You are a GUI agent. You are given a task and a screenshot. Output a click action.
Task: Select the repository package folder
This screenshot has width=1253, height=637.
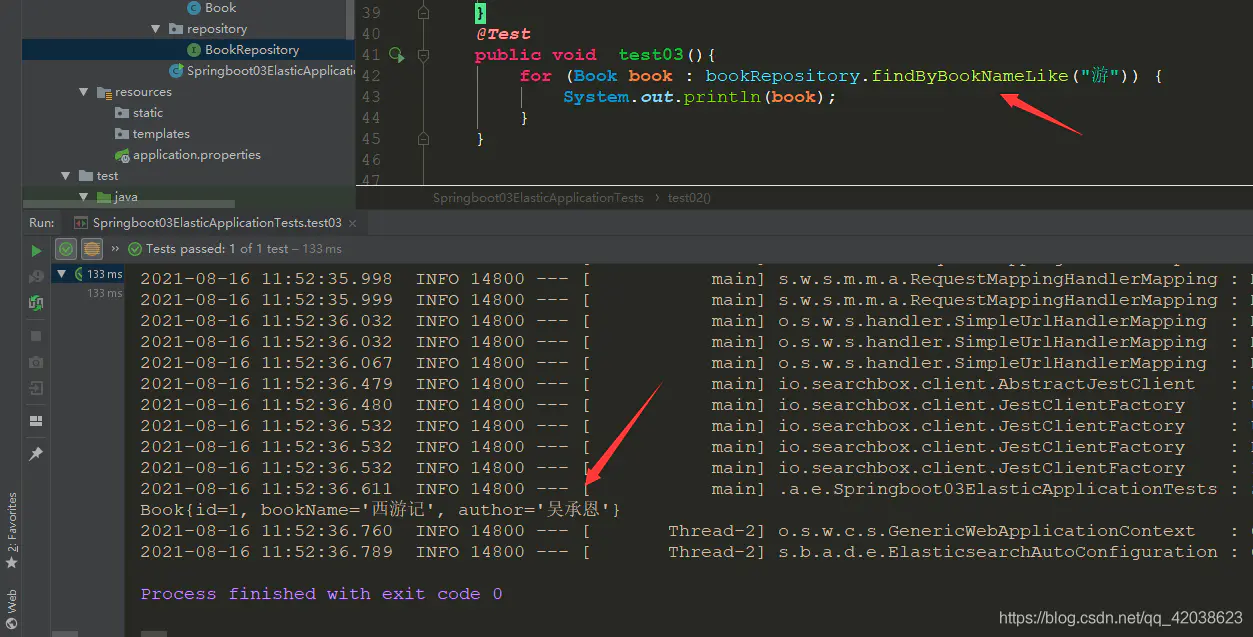pyautogui.click(x=217, y=29)
